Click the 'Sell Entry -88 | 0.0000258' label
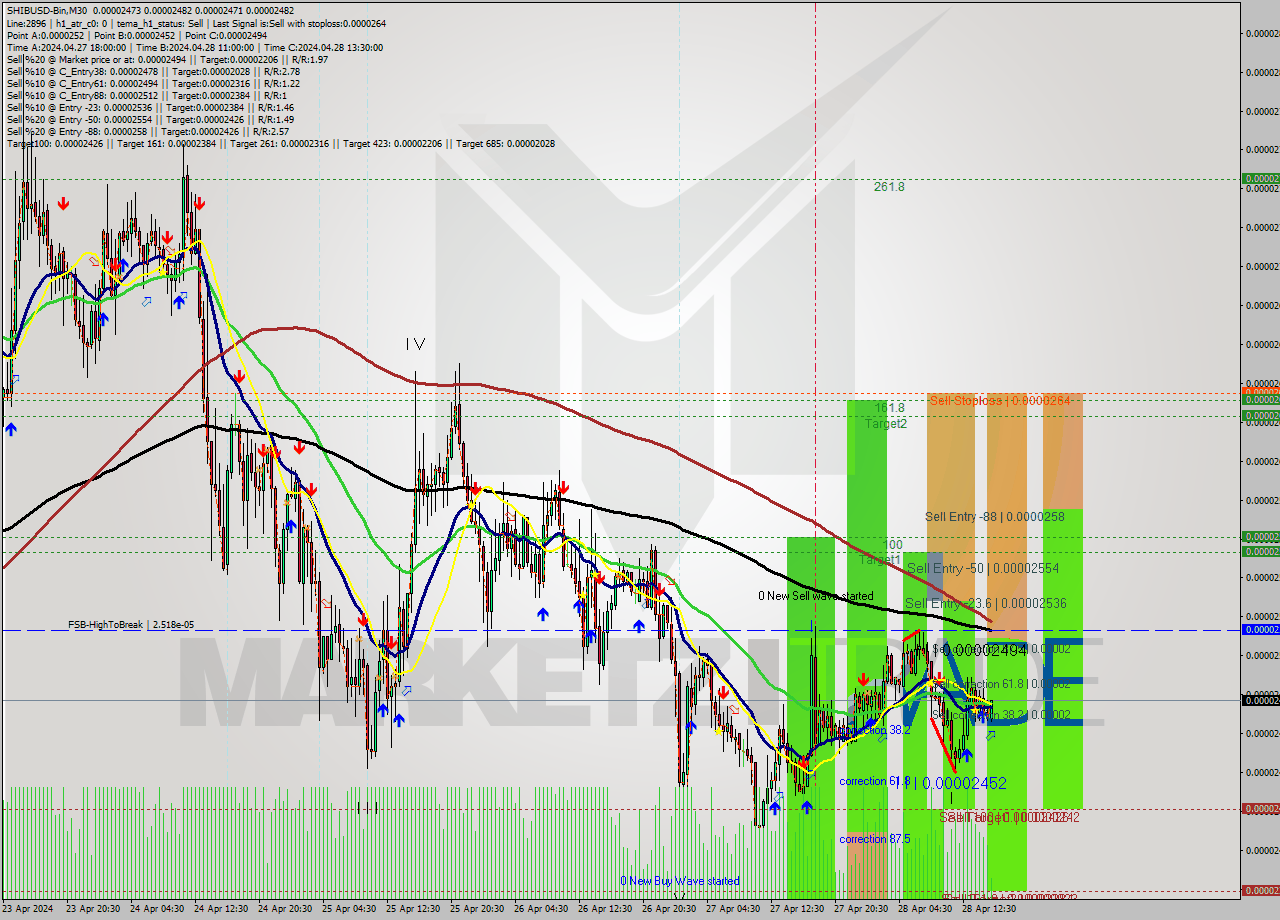1280x920 pixels. (994, 517)
